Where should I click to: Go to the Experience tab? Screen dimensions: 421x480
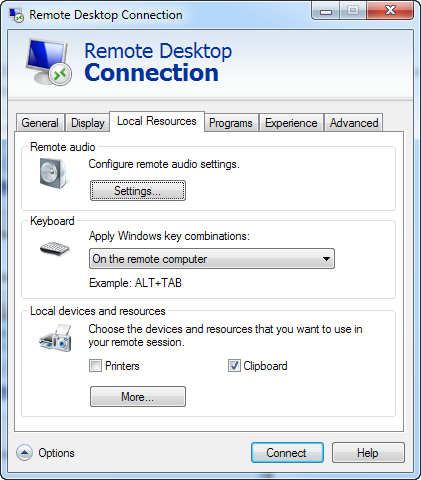click(291, 123)
